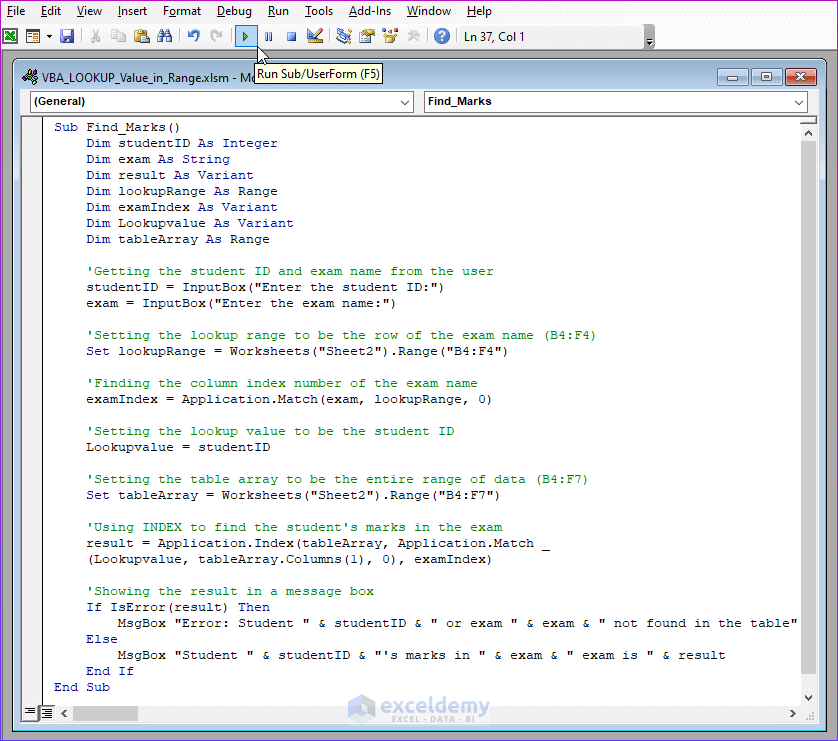Click the Copy icon in toolbar
This screenshot has height=741, width=838.
[x=118, y=36]
